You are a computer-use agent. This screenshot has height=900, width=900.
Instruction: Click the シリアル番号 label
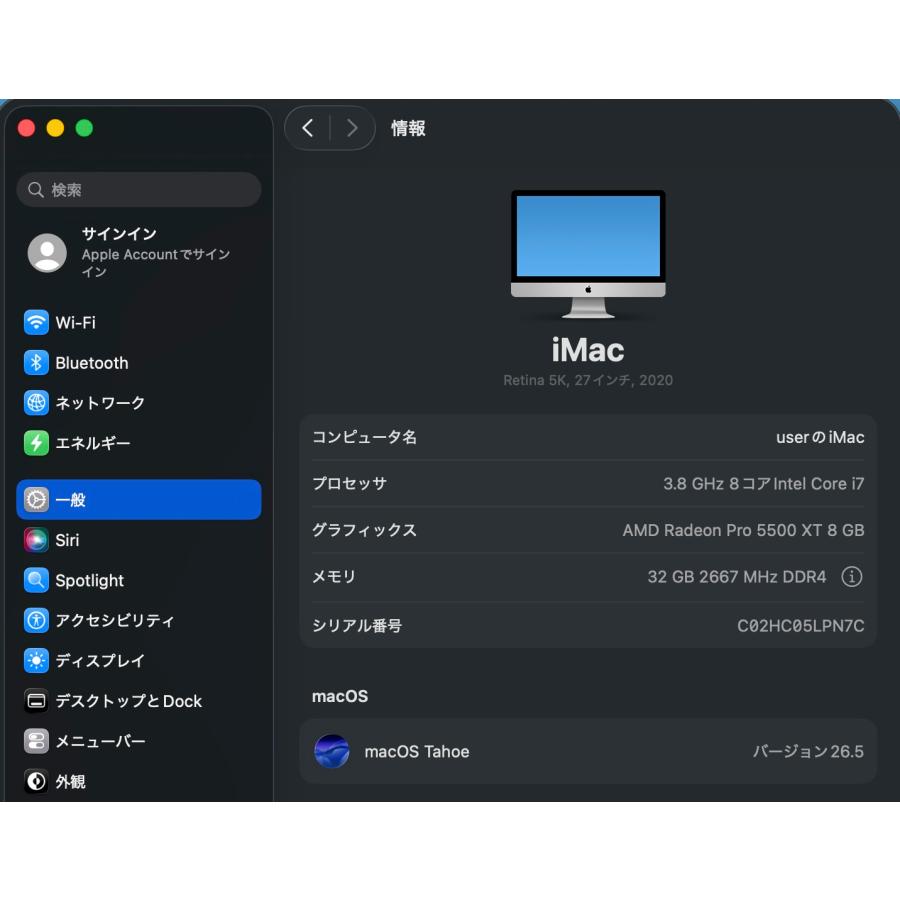click(356, 625)
